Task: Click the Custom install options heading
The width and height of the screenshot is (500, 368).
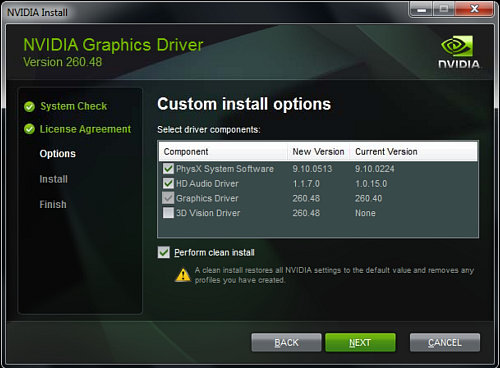Action: coord(244,104)
